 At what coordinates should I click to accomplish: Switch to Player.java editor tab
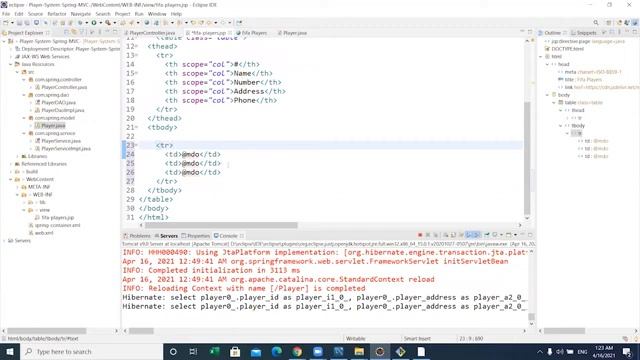tap(292, 33)
